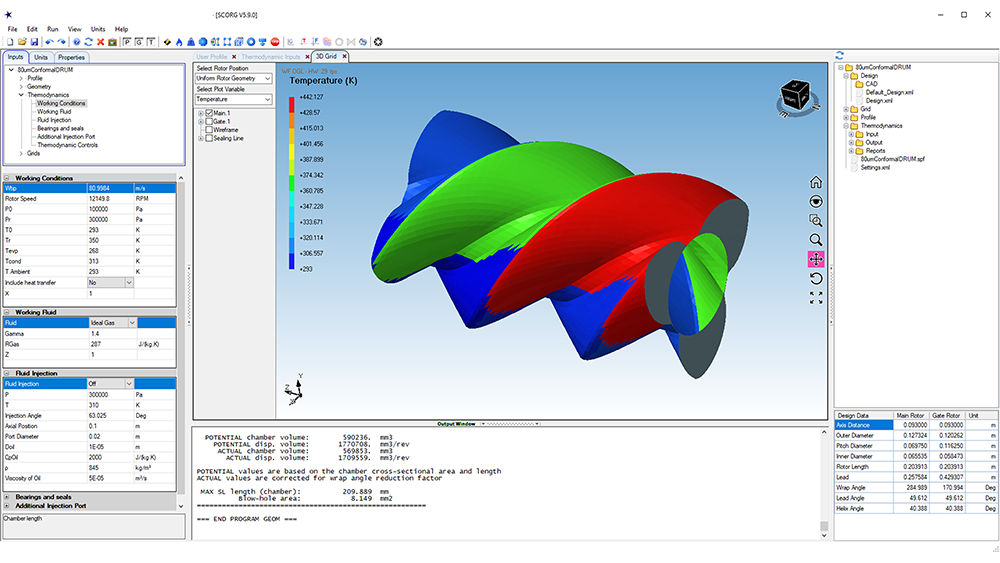This screenshot has width=1000, height=563.
Task: Click the Redo arrow icon
Action: [62, 42]
